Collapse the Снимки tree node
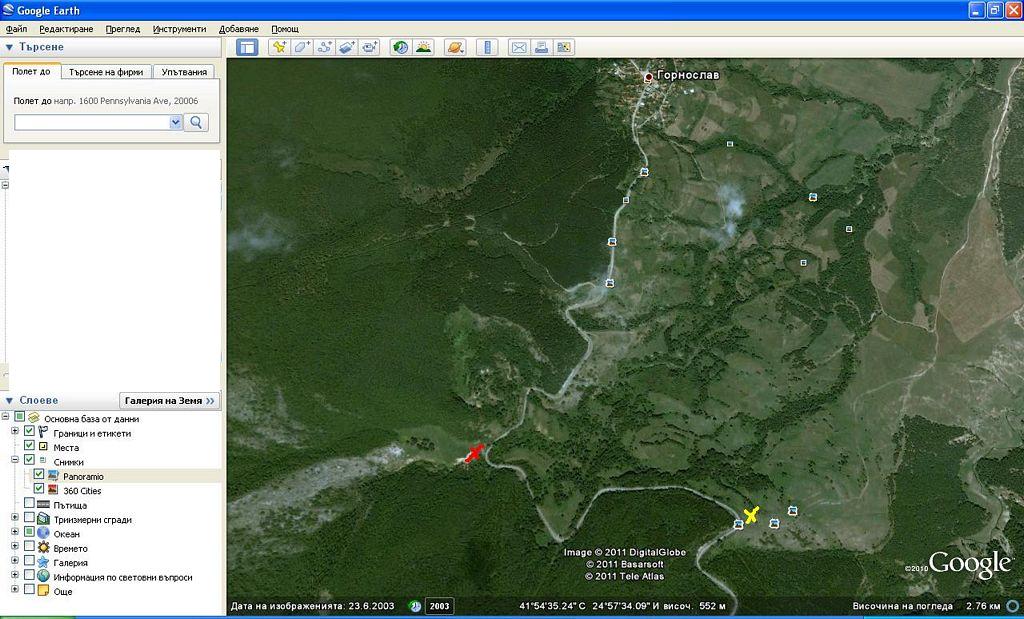The image size is (1024, 619). 15,460
